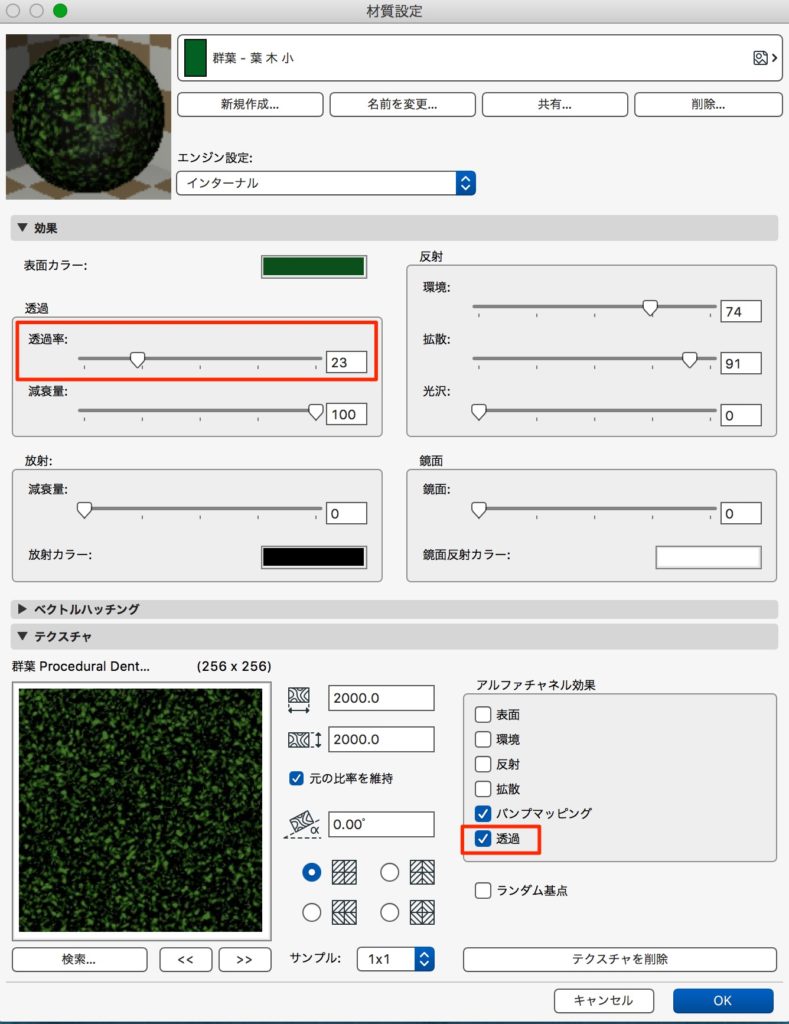Click the texture height field 2000.0

coord(381,739)
